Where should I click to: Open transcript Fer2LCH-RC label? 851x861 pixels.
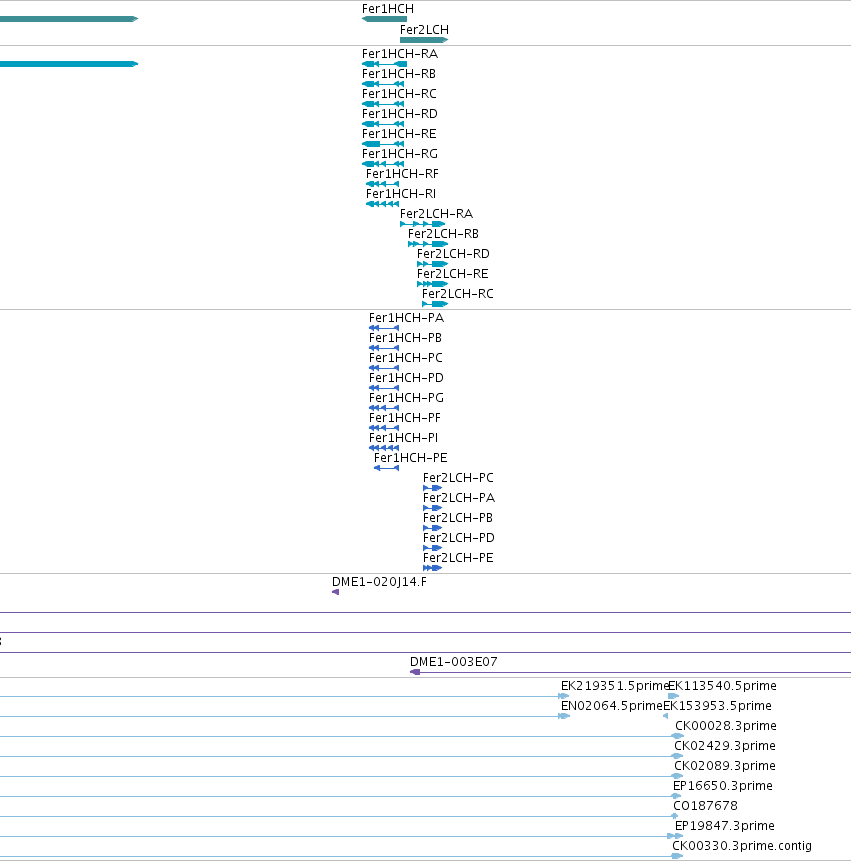pos(457,294)
